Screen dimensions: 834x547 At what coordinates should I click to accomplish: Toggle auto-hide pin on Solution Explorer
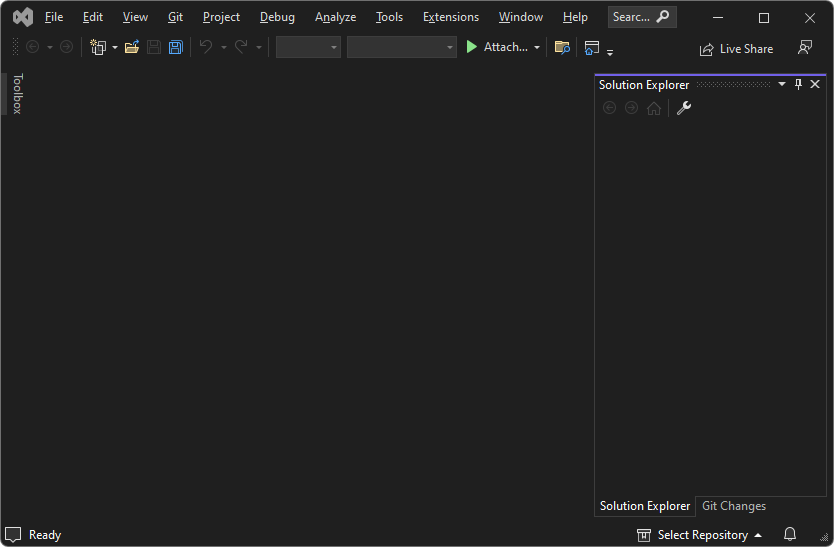pyautogui.click(x=798, y=84)
